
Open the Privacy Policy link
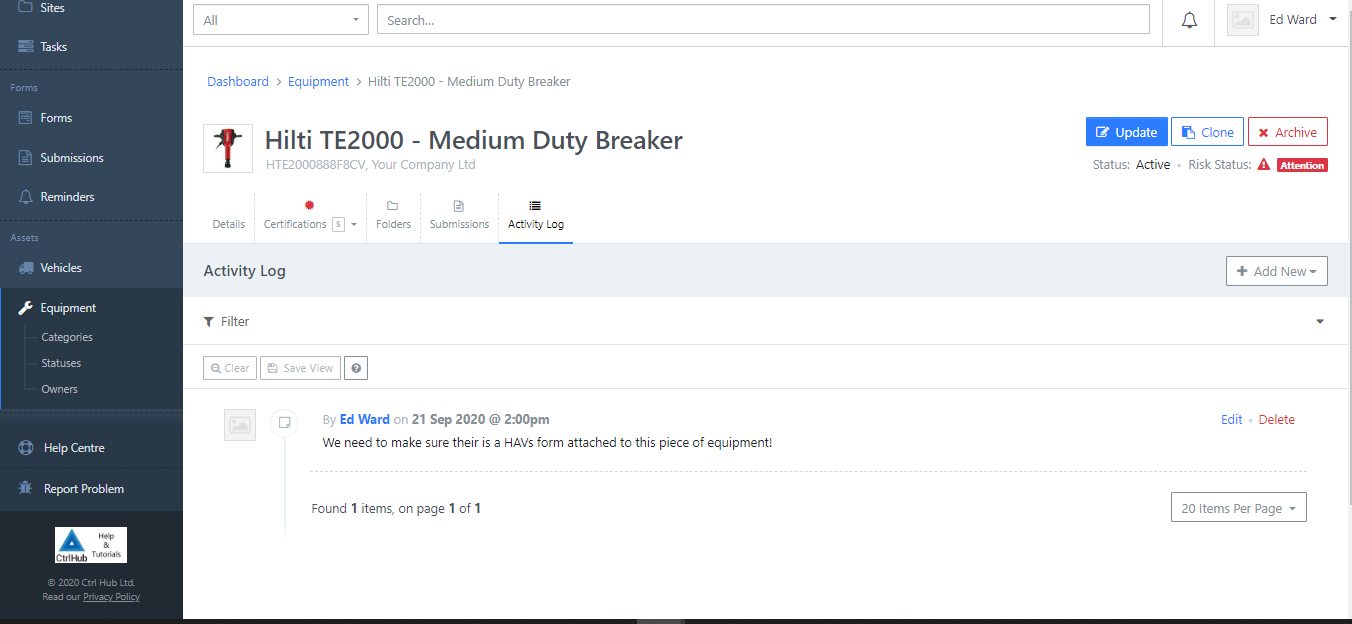click(111, 597)
